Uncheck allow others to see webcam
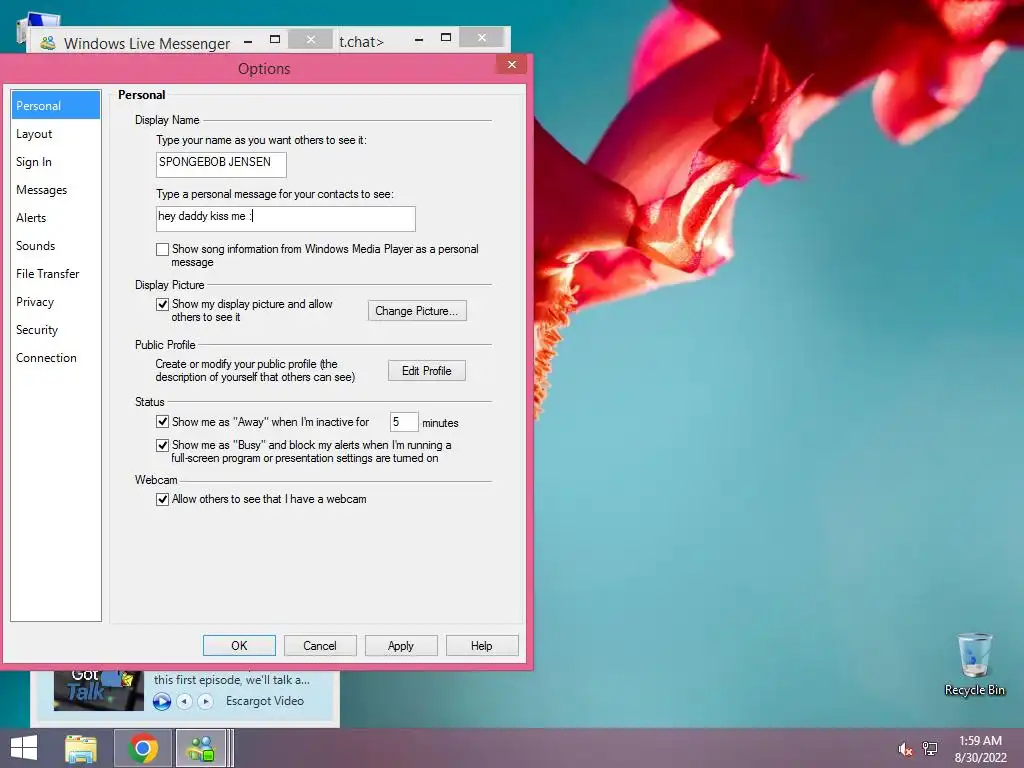The height and width of the screenshot is (768, 1024). tap(163, 500)
